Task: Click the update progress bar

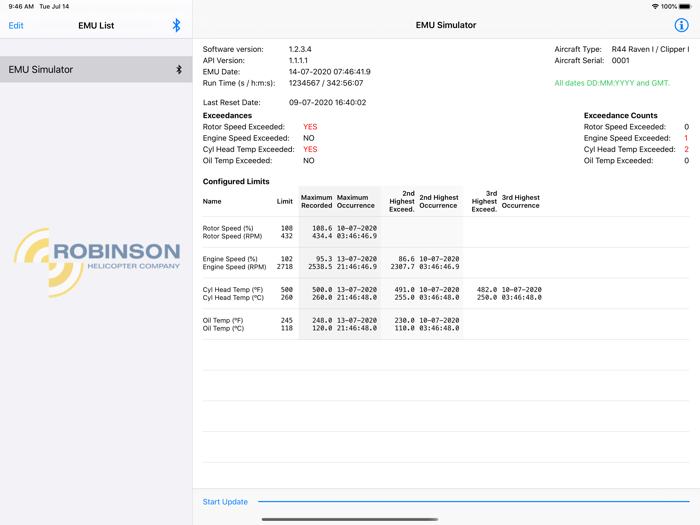Action: 474,501
